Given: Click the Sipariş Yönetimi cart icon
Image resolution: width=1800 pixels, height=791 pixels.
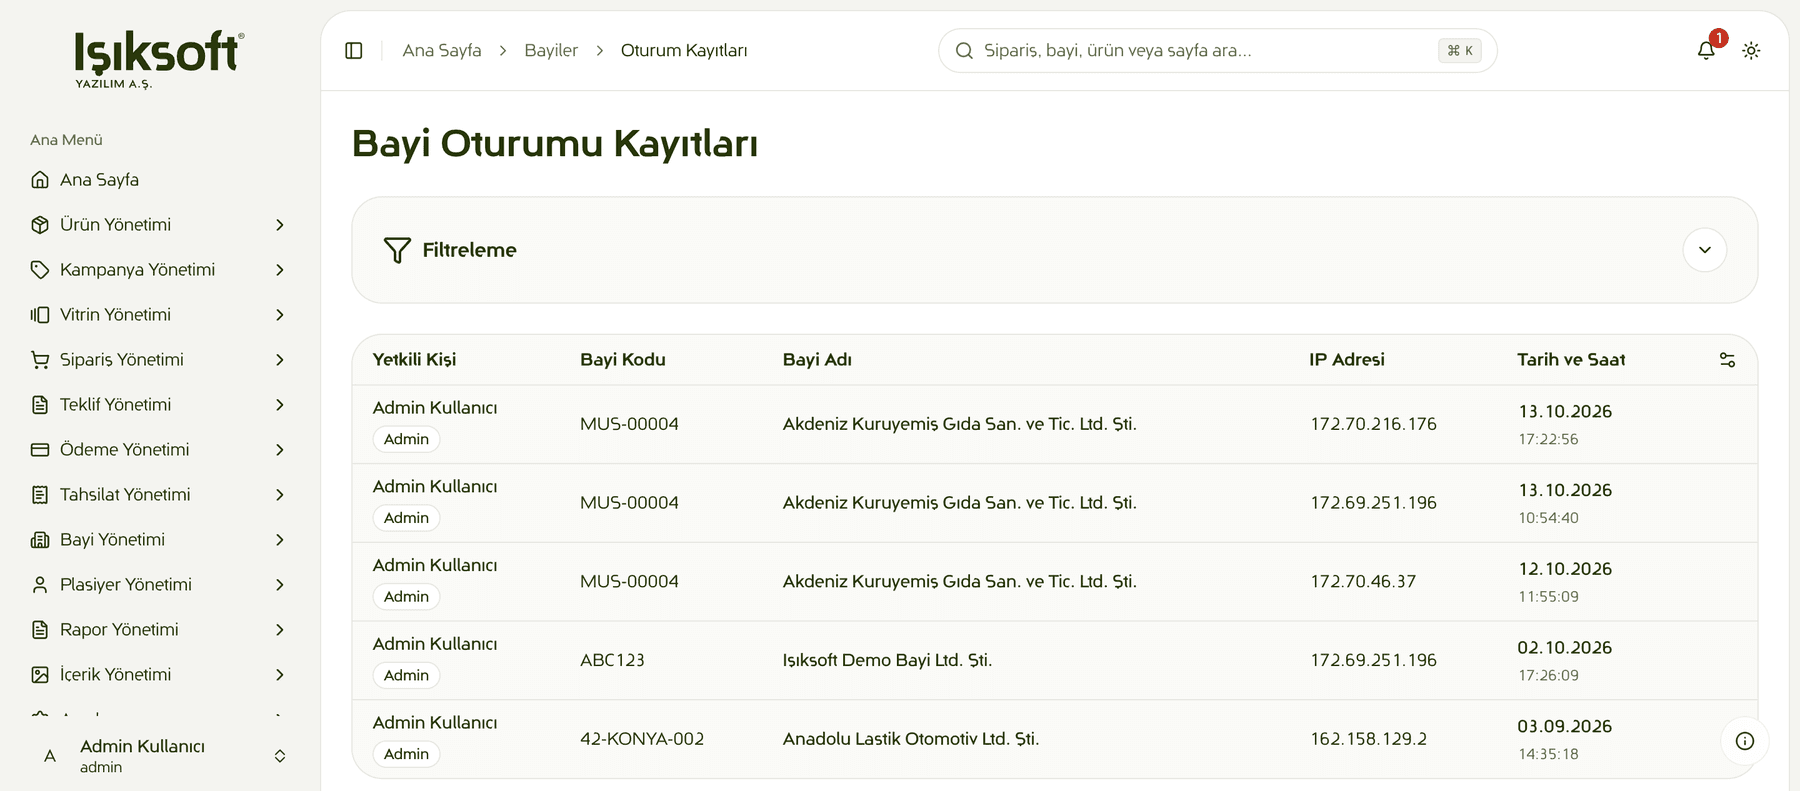Looking at the screenshot, I should pos(40,360).
